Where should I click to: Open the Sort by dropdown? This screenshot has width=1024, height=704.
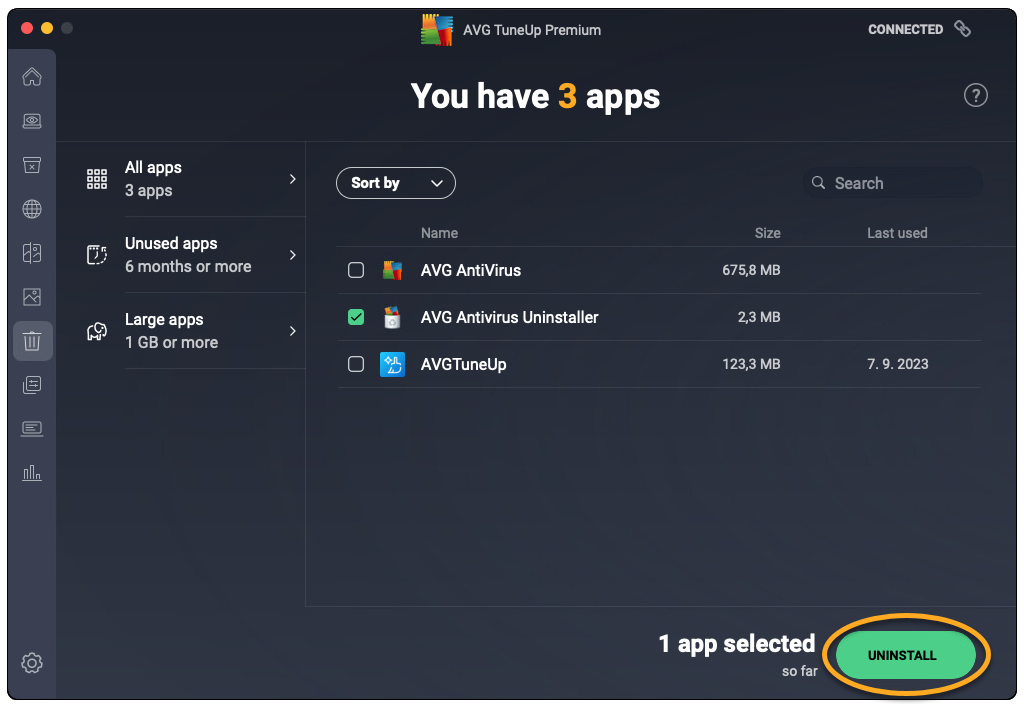point(396,183)
